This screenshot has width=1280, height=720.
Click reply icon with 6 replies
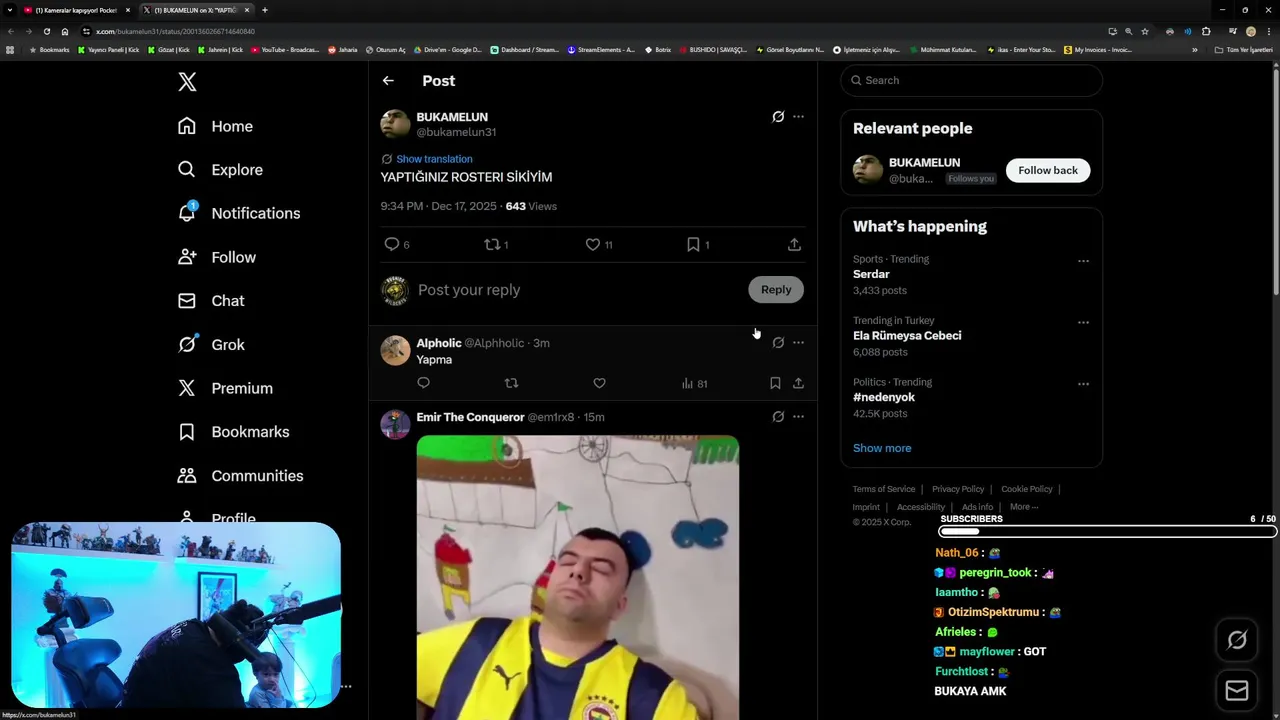397,244
